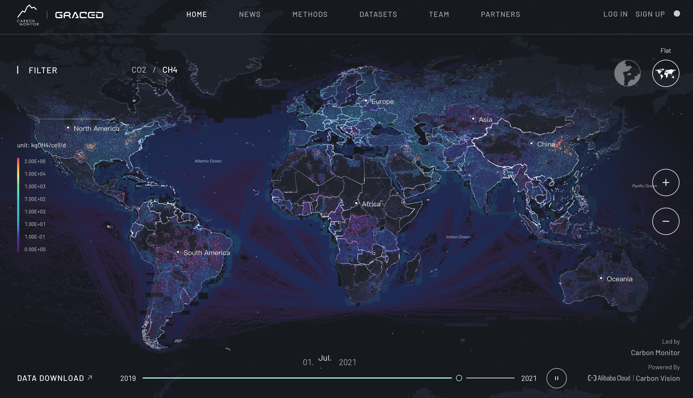Zoom in with the plus button

click(x=666, y=182)
